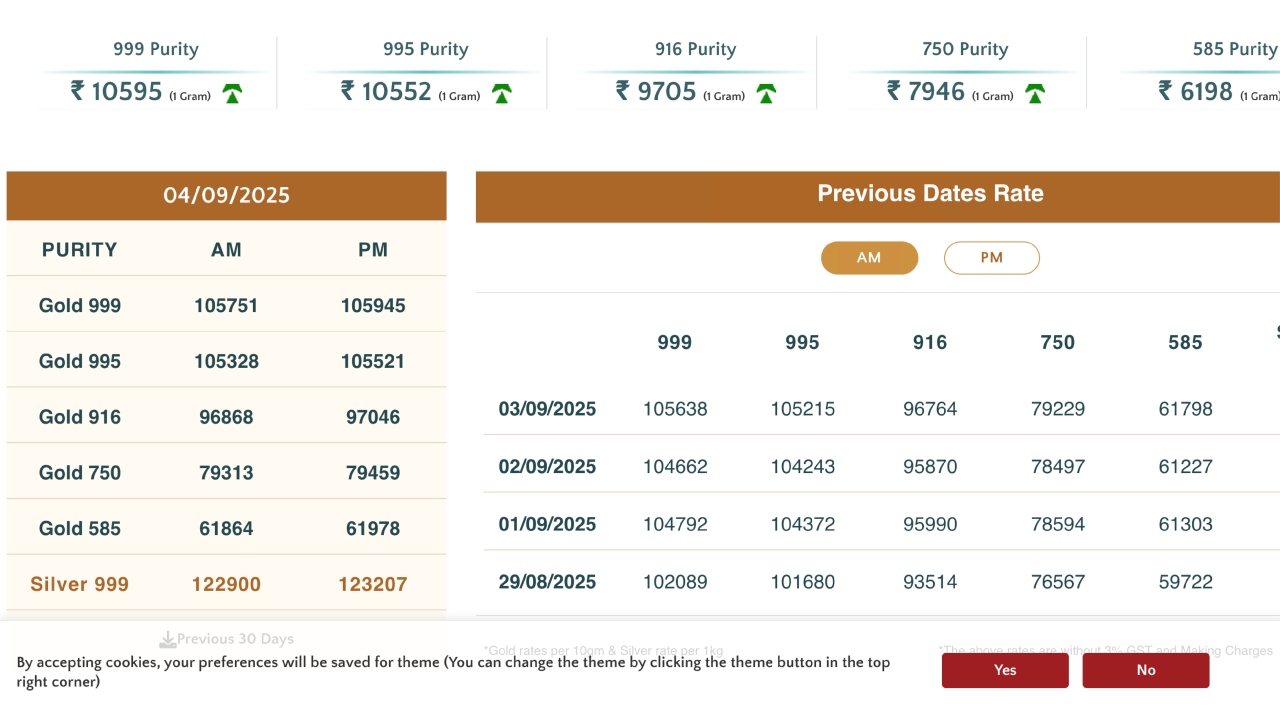Viewport: 1280px width, 720px height.
Task: Click the ₹ 10595 price under 999 Purity
Action: (x=117, y=92)
